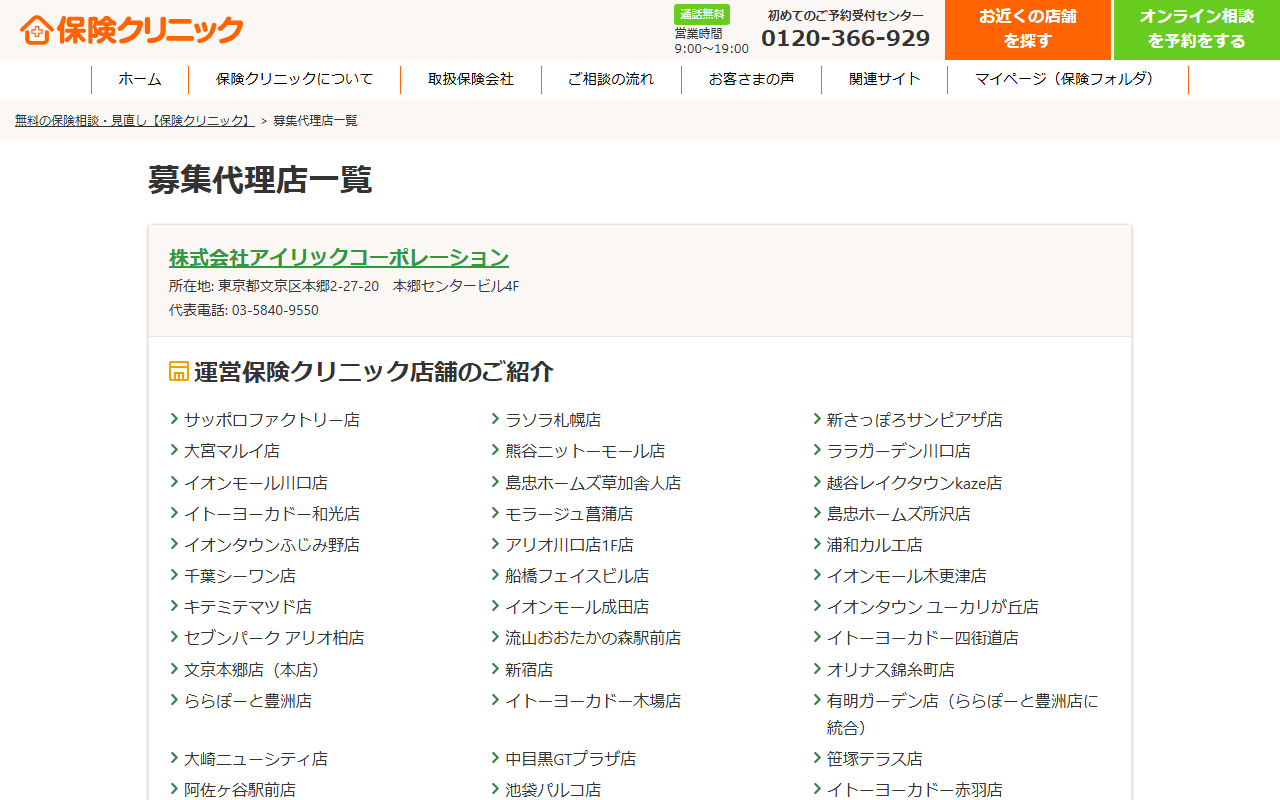The image size is (1280, 800).
Task: Open 有明ガーデン店 link
Action: (962, 714)
